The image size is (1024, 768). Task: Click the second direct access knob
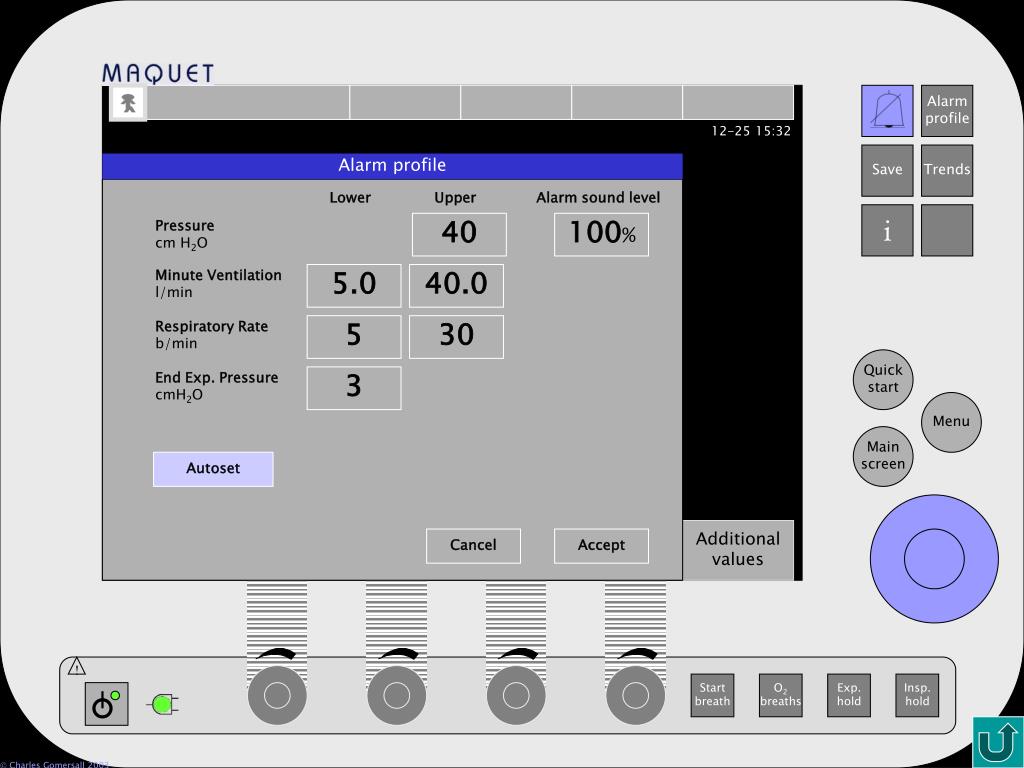click(x=396, y=696)
